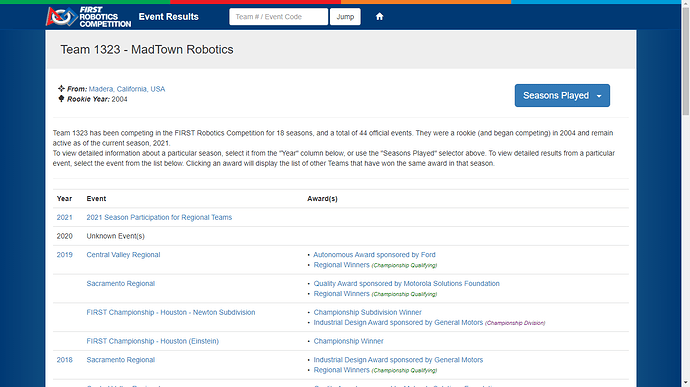Viewport: 690px width, 387px height.
Task: Open the Madera, California, USA link
Action: pyautogui.click(x=127, y=89)
